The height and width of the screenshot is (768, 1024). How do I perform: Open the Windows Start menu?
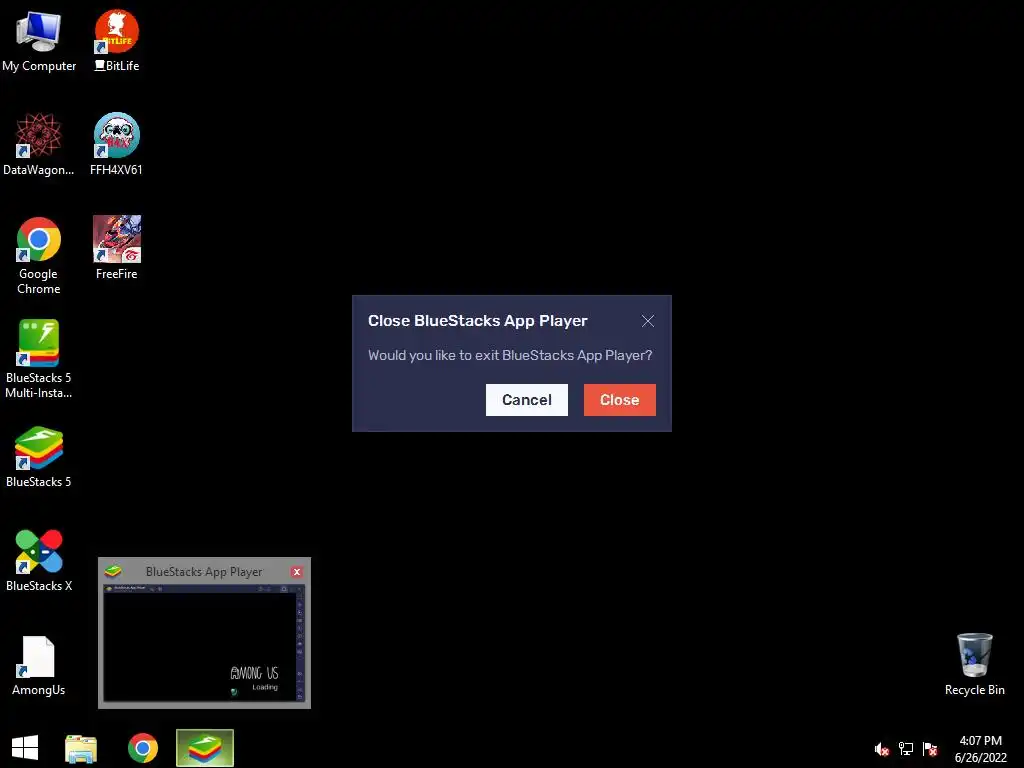(25, 748)
